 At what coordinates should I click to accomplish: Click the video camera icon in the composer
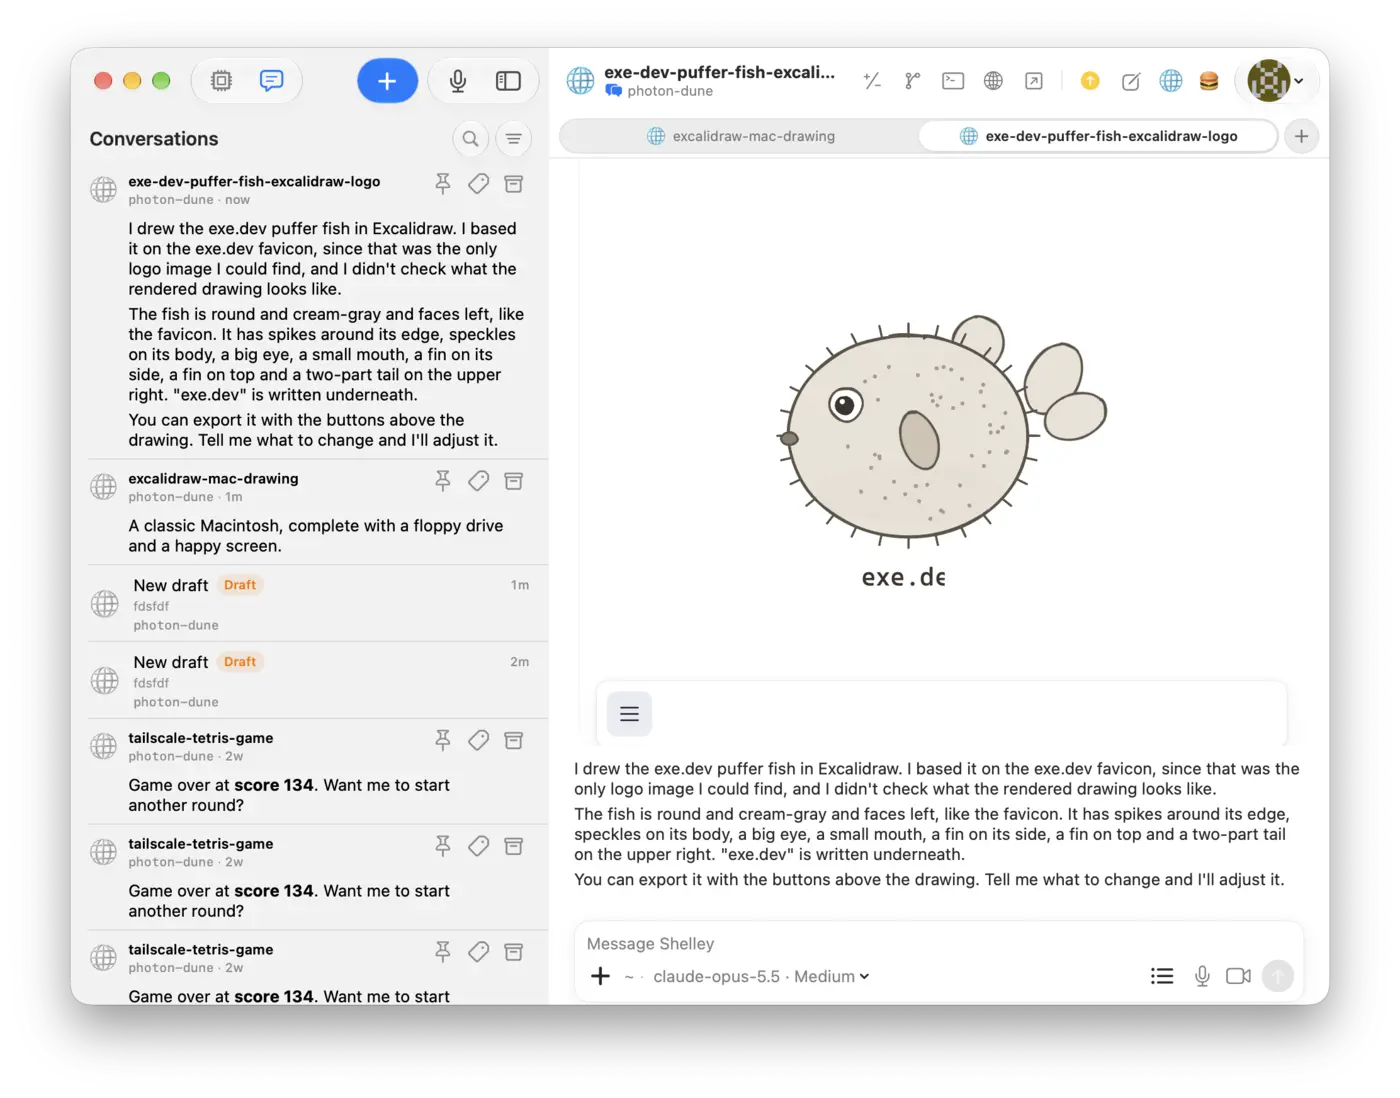[1239, 976]
